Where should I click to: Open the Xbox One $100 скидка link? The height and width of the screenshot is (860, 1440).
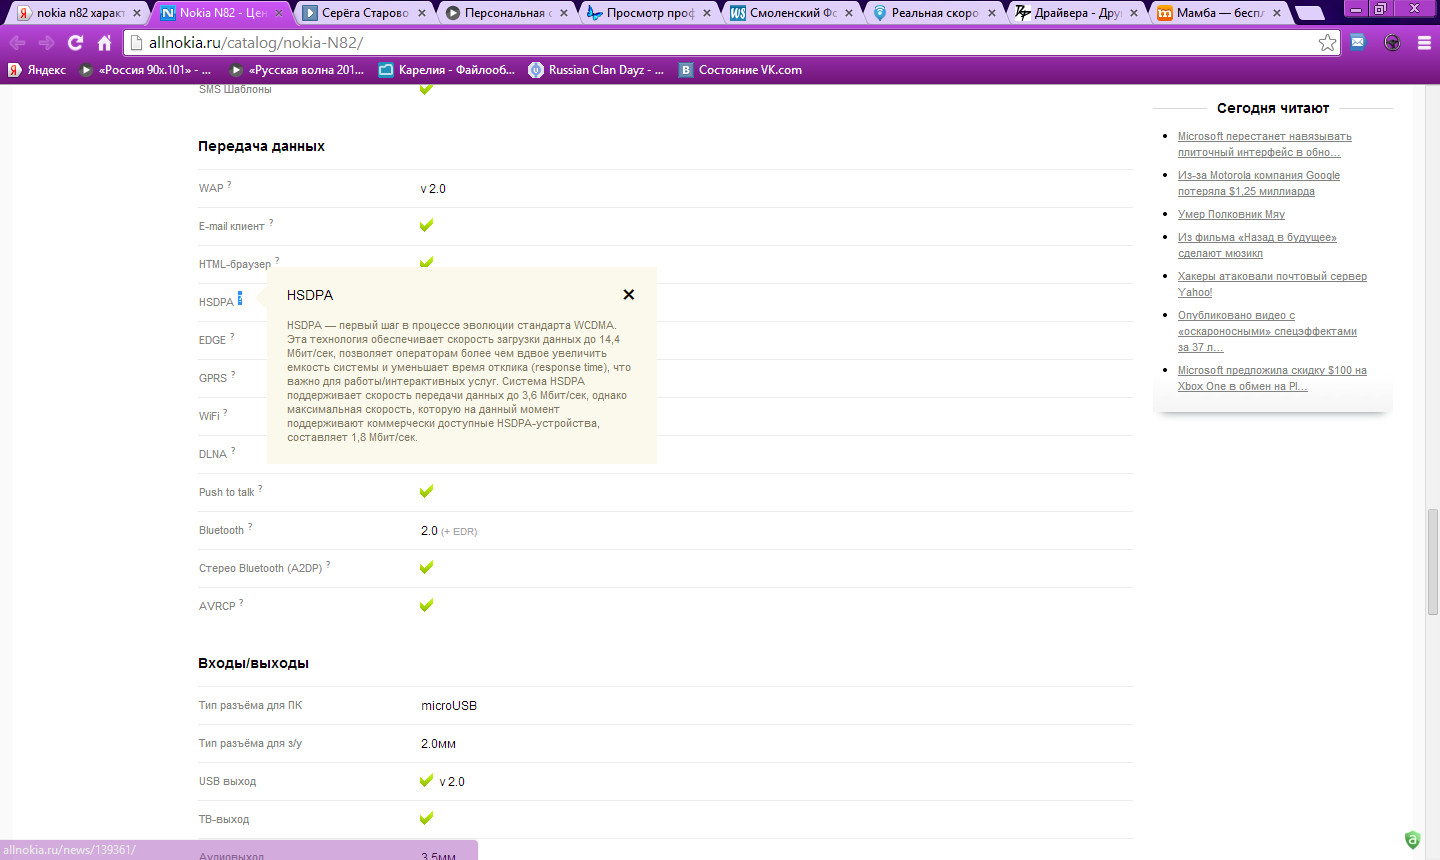[1272, 378]
